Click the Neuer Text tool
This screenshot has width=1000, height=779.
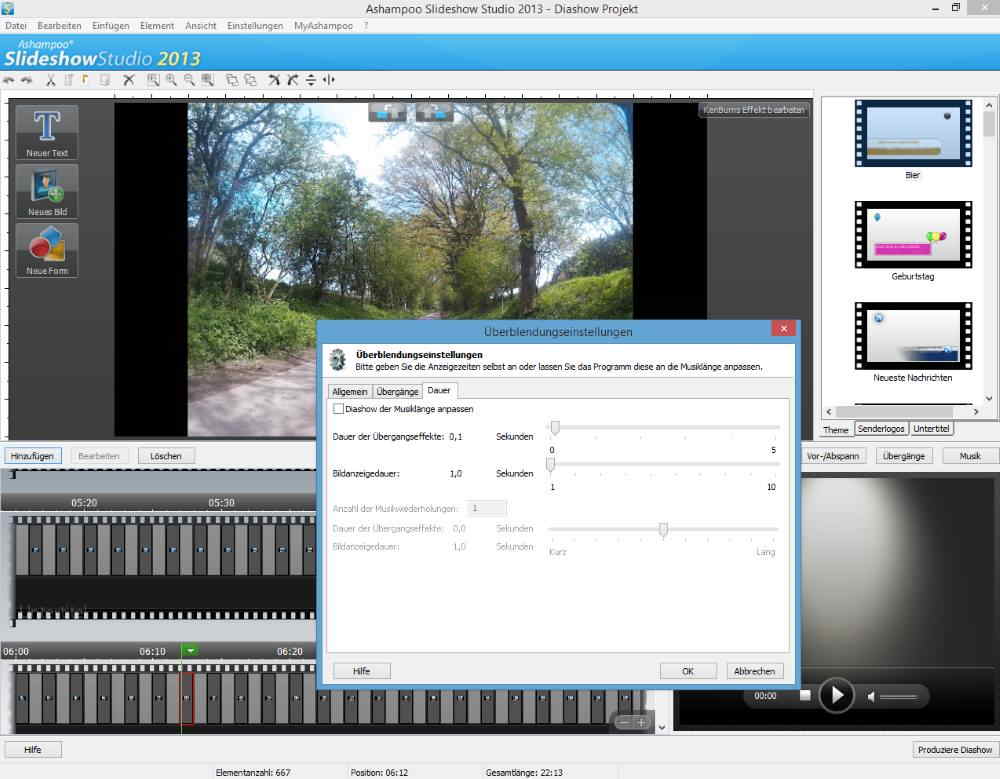click(46, 131)
